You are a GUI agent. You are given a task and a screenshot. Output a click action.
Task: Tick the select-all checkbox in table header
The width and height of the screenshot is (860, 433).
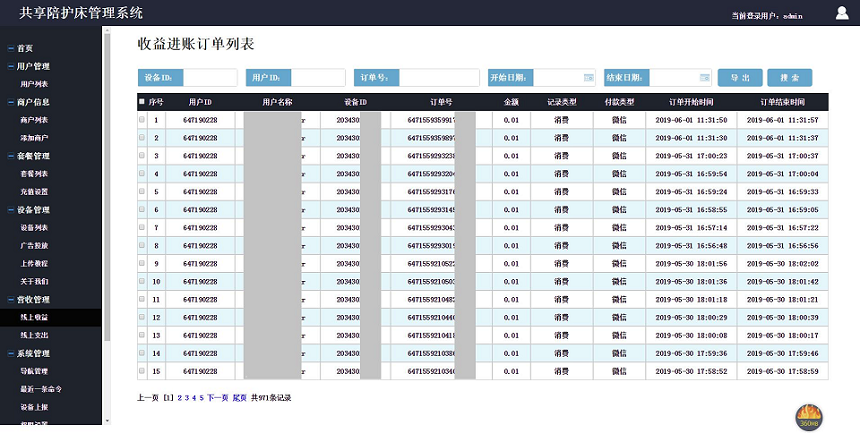[141, 102]
